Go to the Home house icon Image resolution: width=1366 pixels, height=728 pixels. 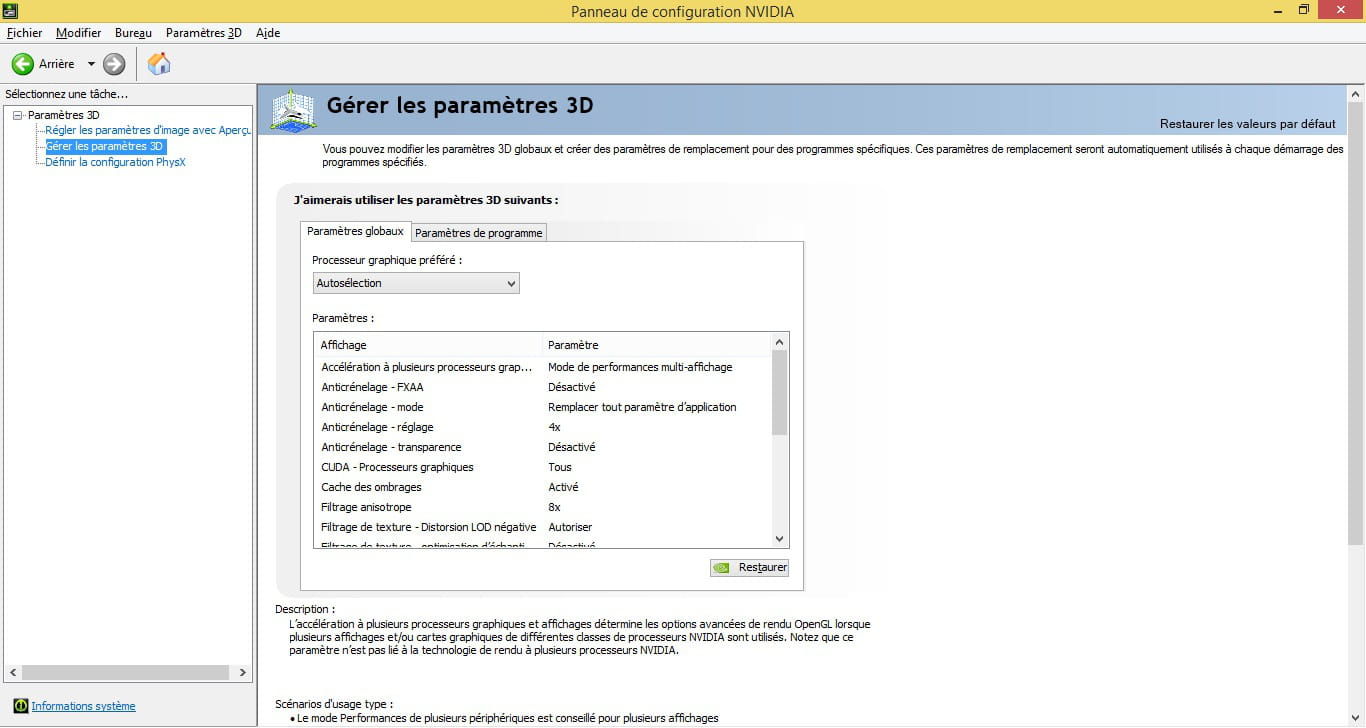coord(159,64)
